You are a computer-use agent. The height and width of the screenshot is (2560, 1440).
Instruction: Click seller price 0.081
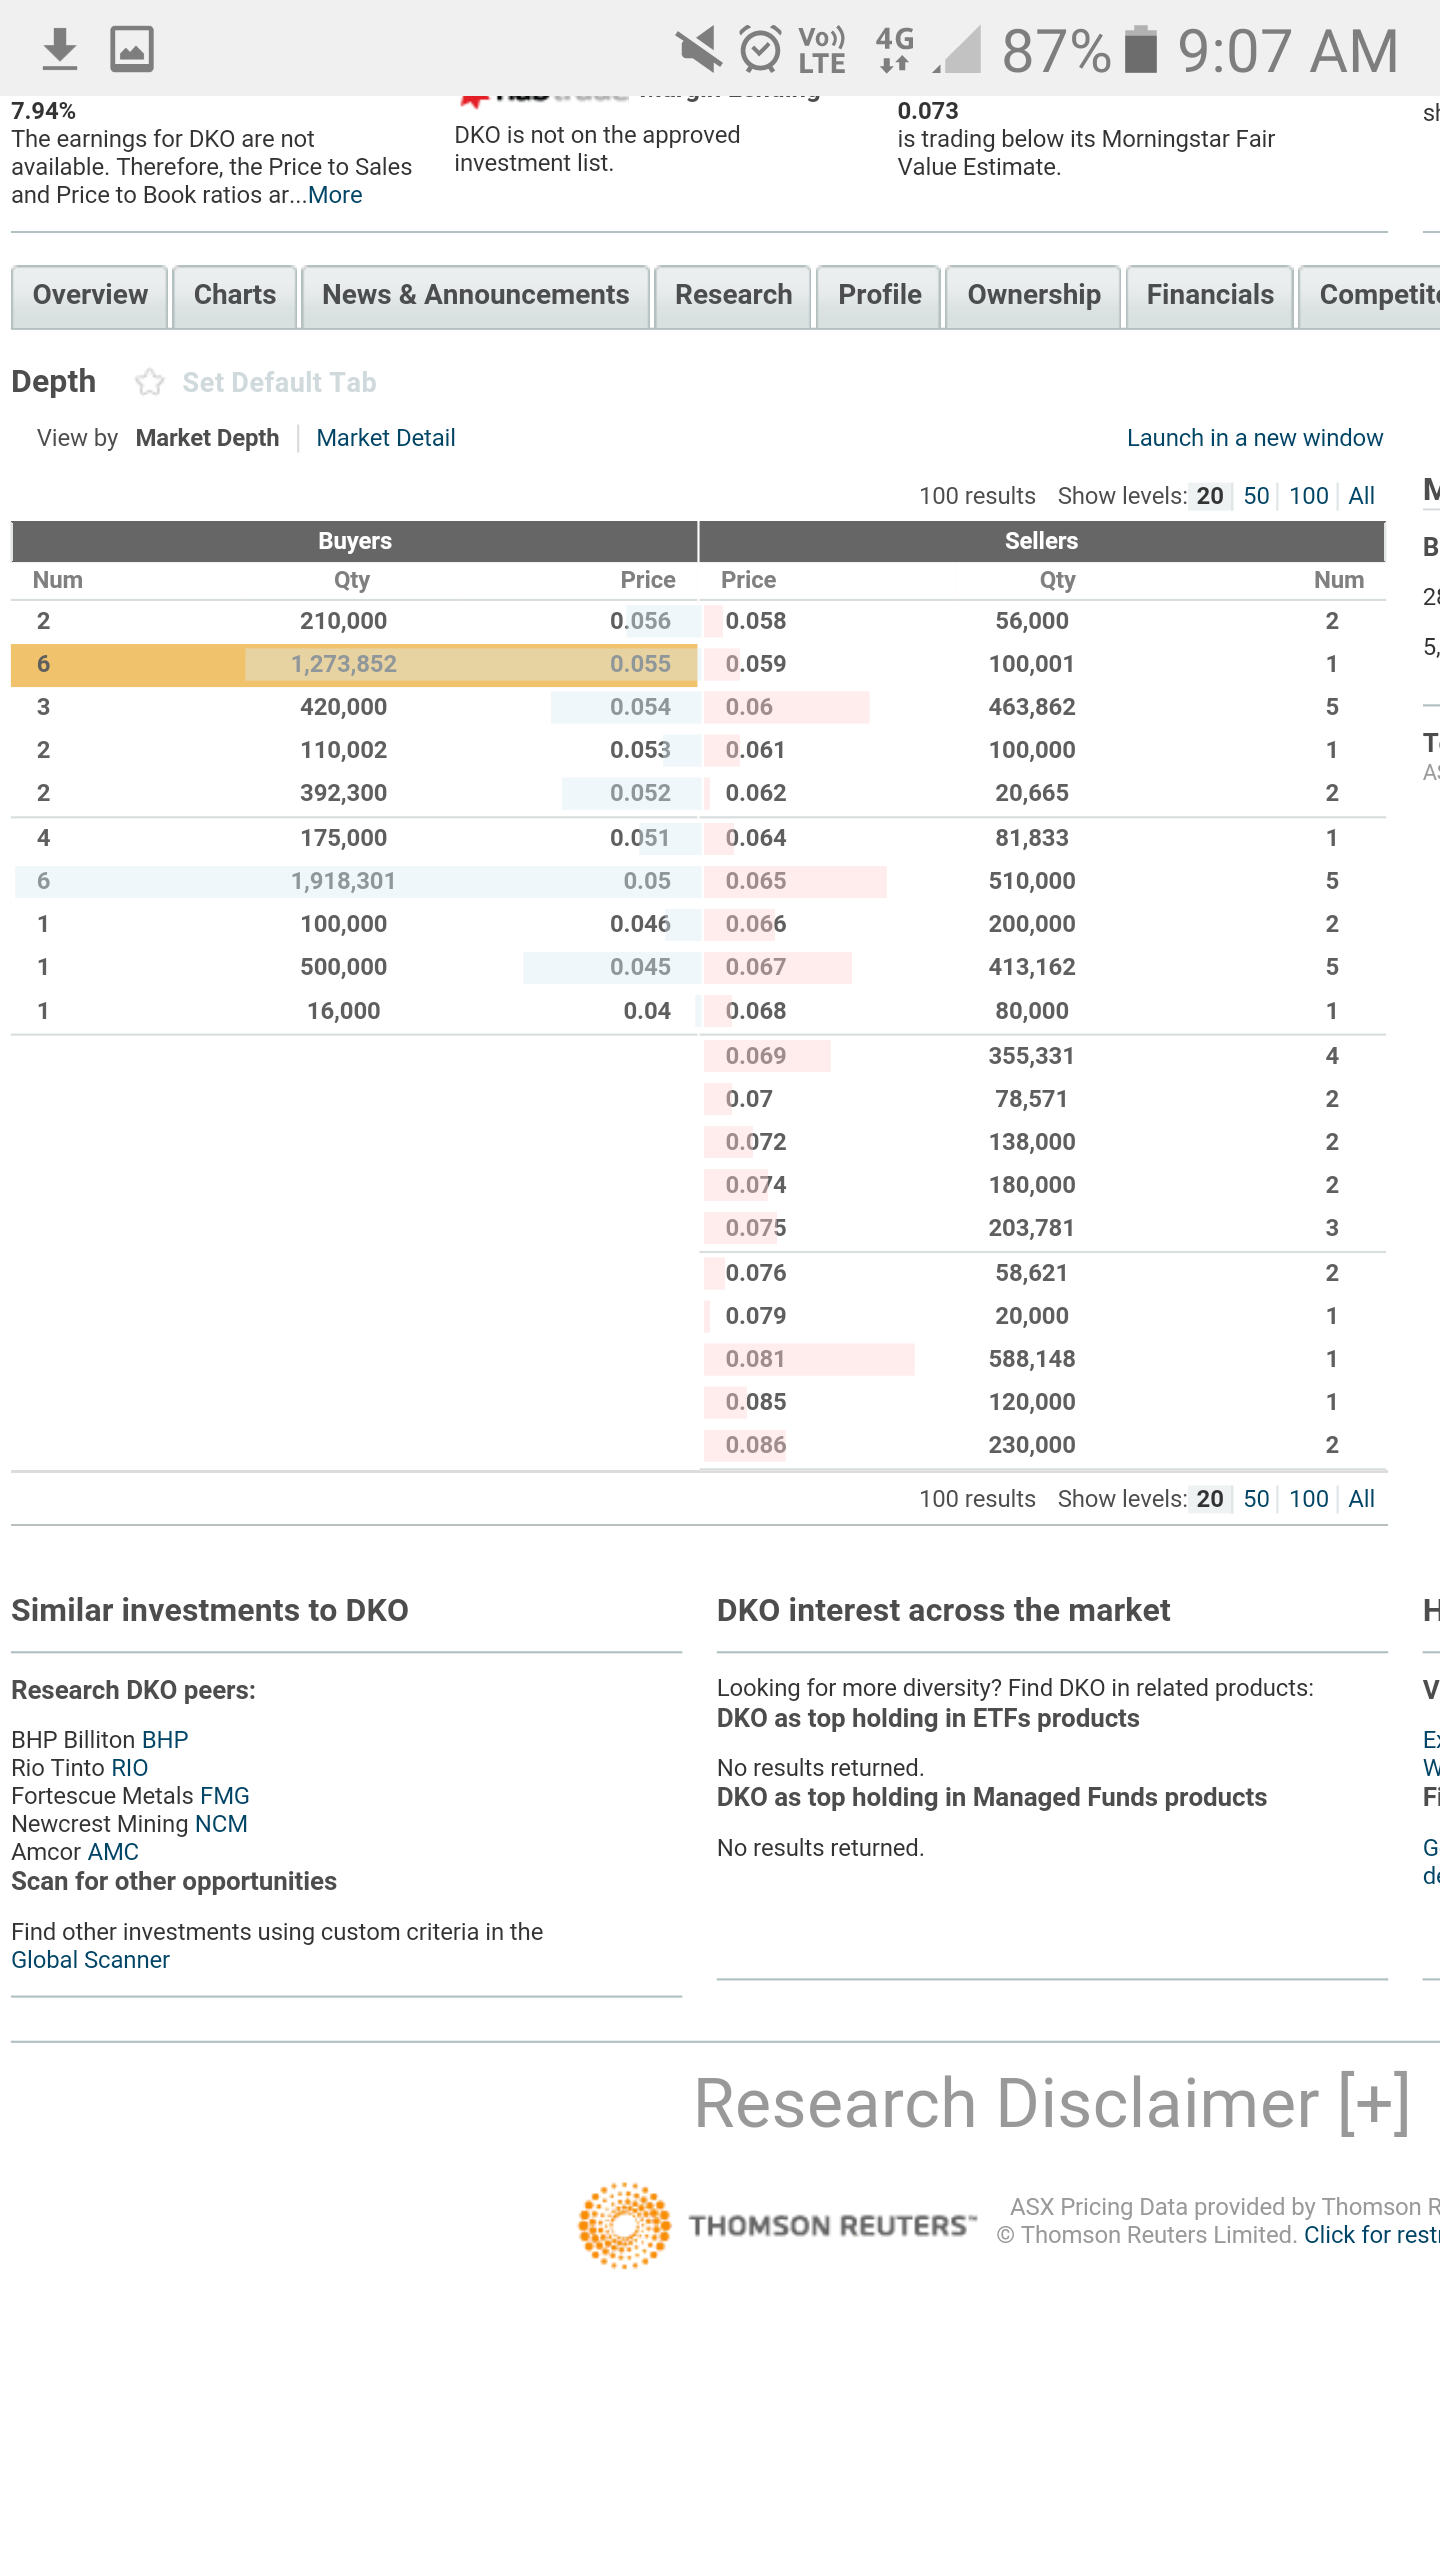[x=755, y=1359]
